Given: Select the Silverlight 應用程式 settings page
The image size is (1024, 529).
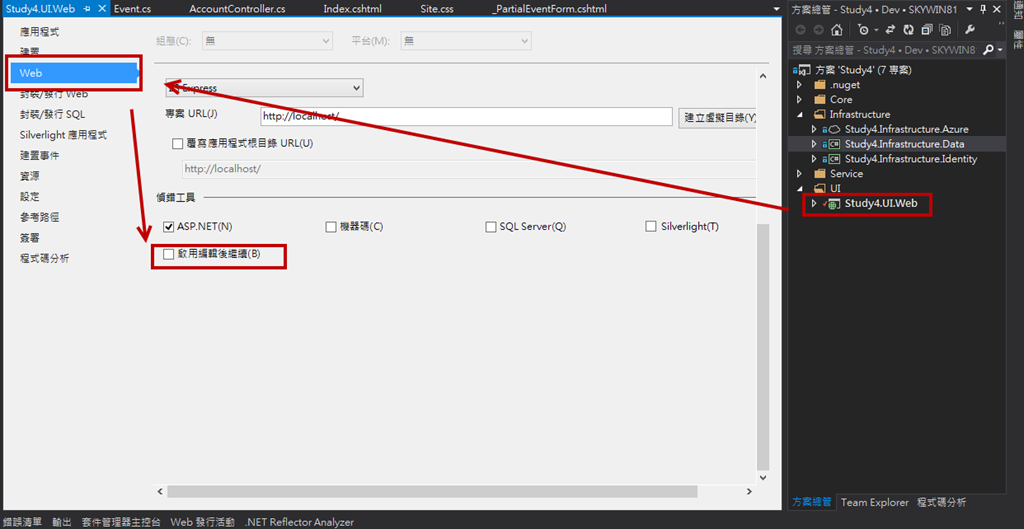Looking at the screenshot, I should 63,135.
